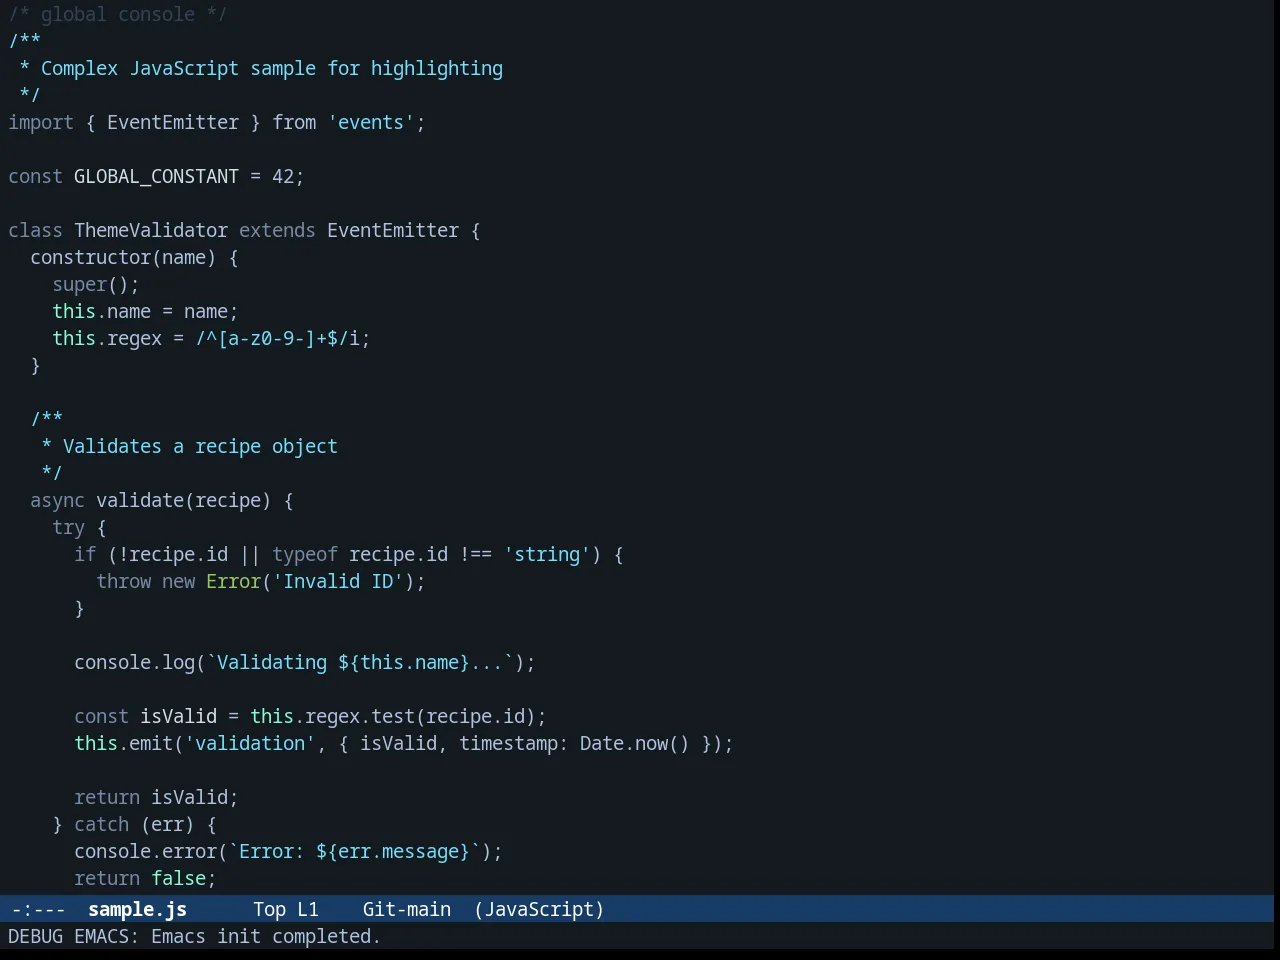Click the Git-main branch indicator
1280x960 pixels.
point(406,909)
